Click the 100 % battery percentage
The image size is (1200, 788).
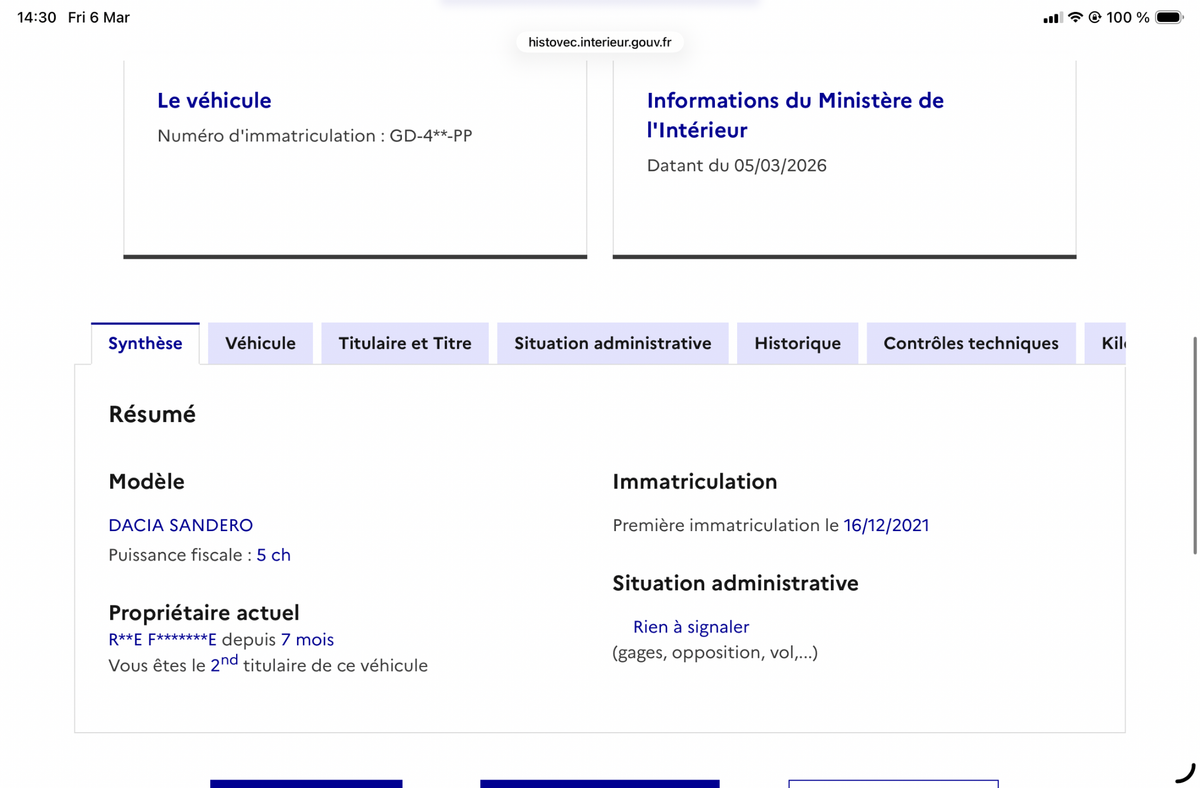(1128, 17)
